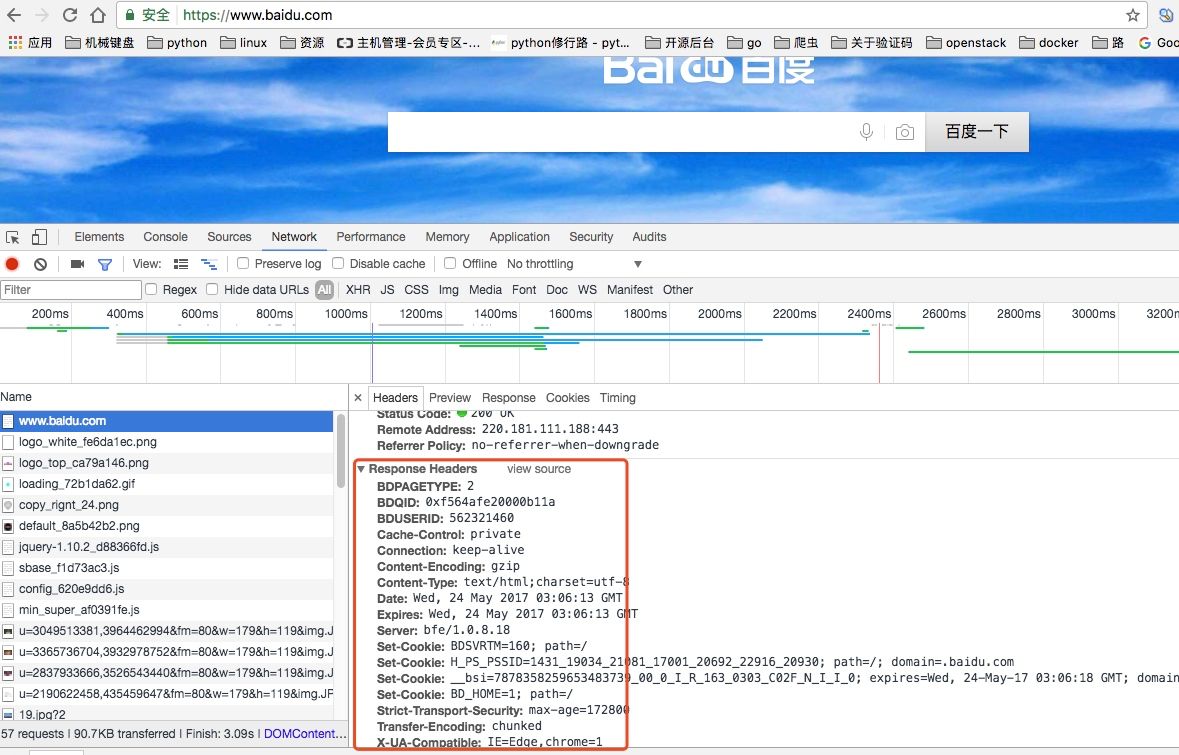Select the copy_rignt_24.png request
Screen dimensions: 1179x755
(166, 505)
